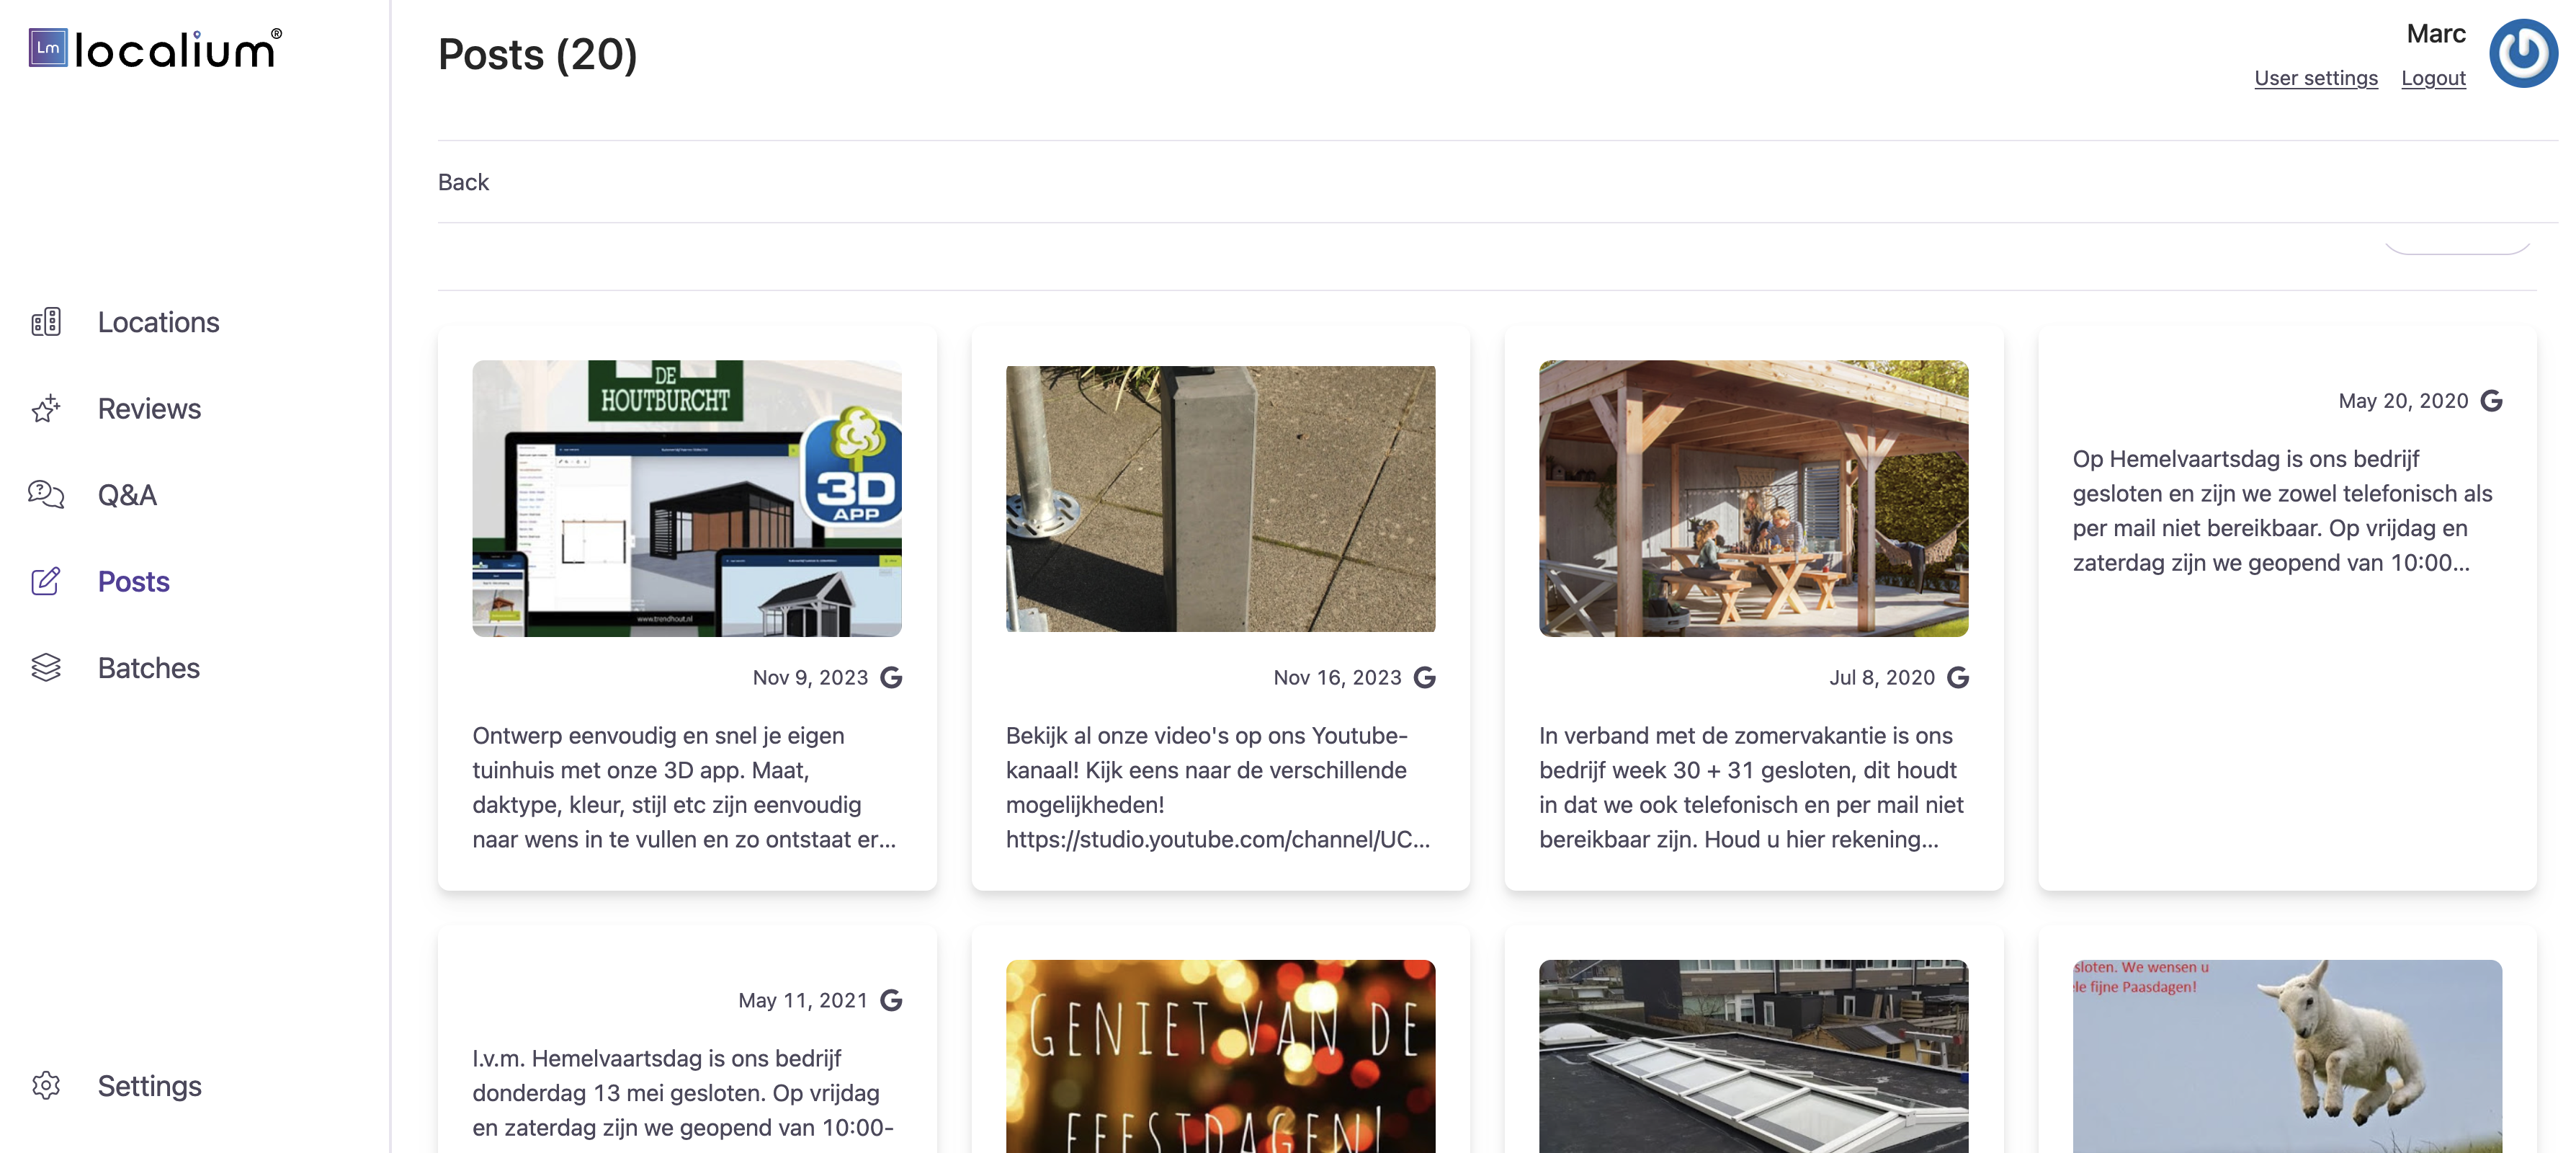Open the User settings link

click(x=2316, y=78)
